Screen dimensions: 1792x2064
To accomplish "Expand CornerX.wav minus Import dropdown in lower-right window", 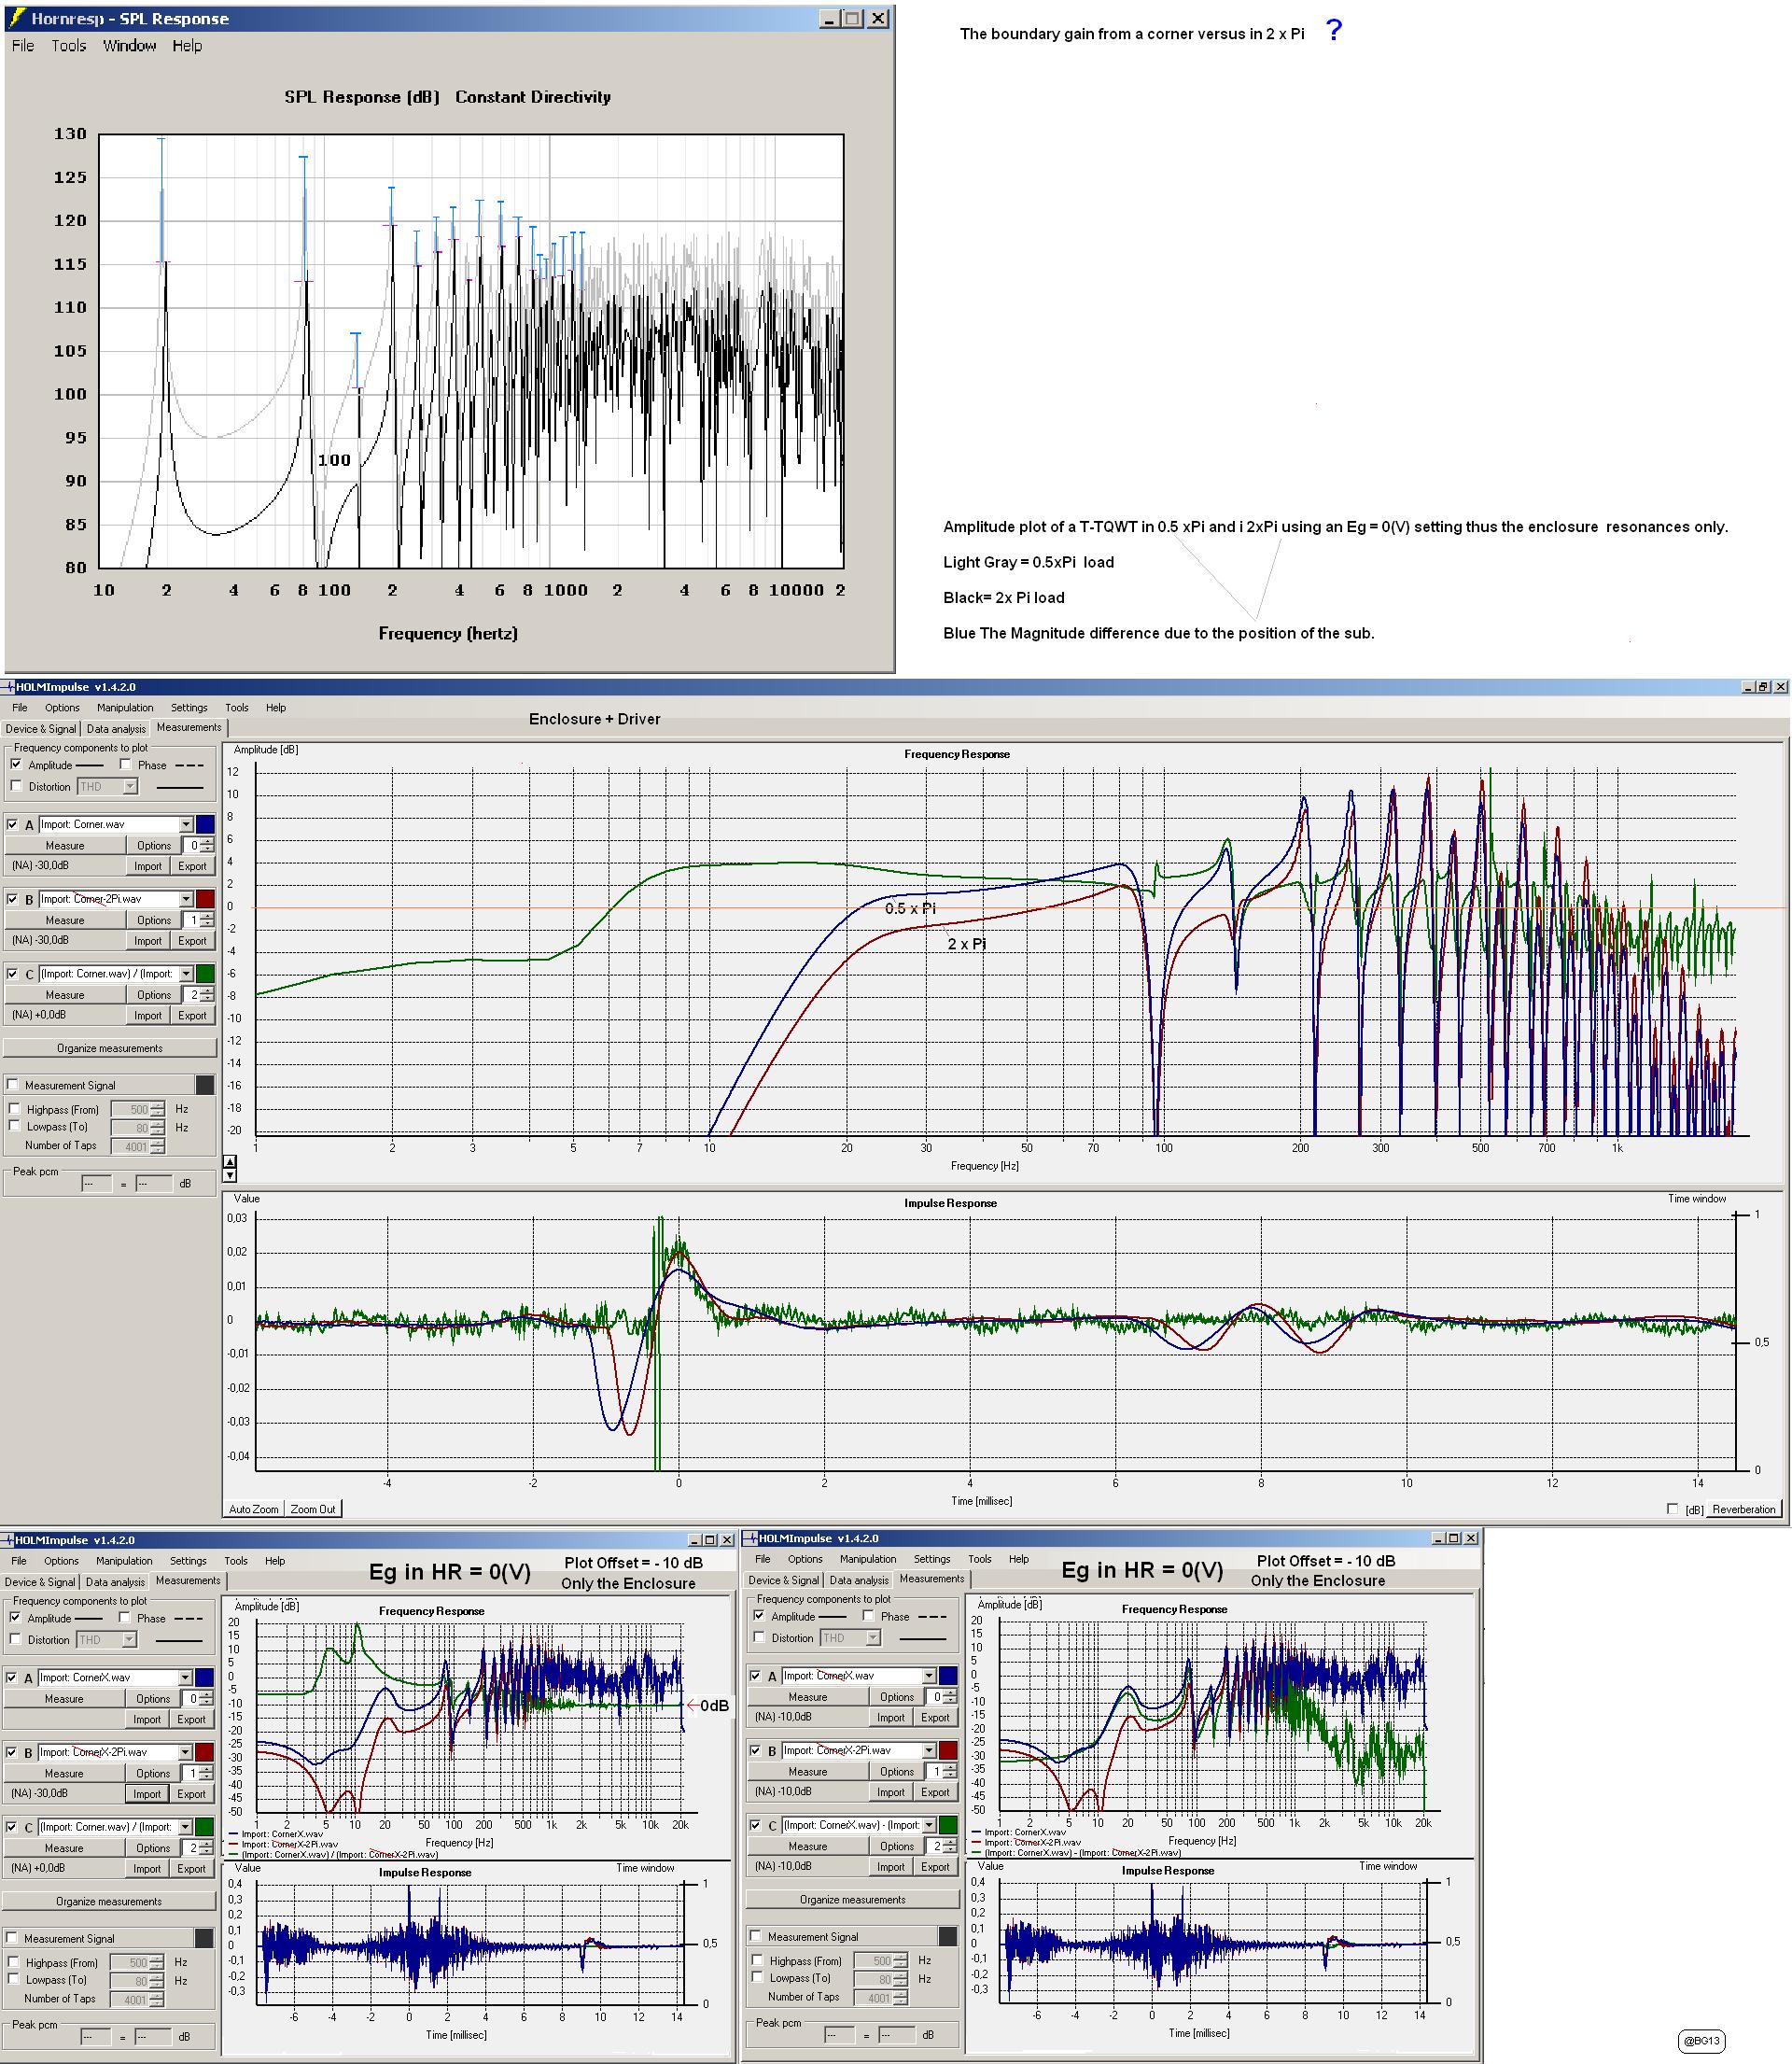I will (929, 1825).
